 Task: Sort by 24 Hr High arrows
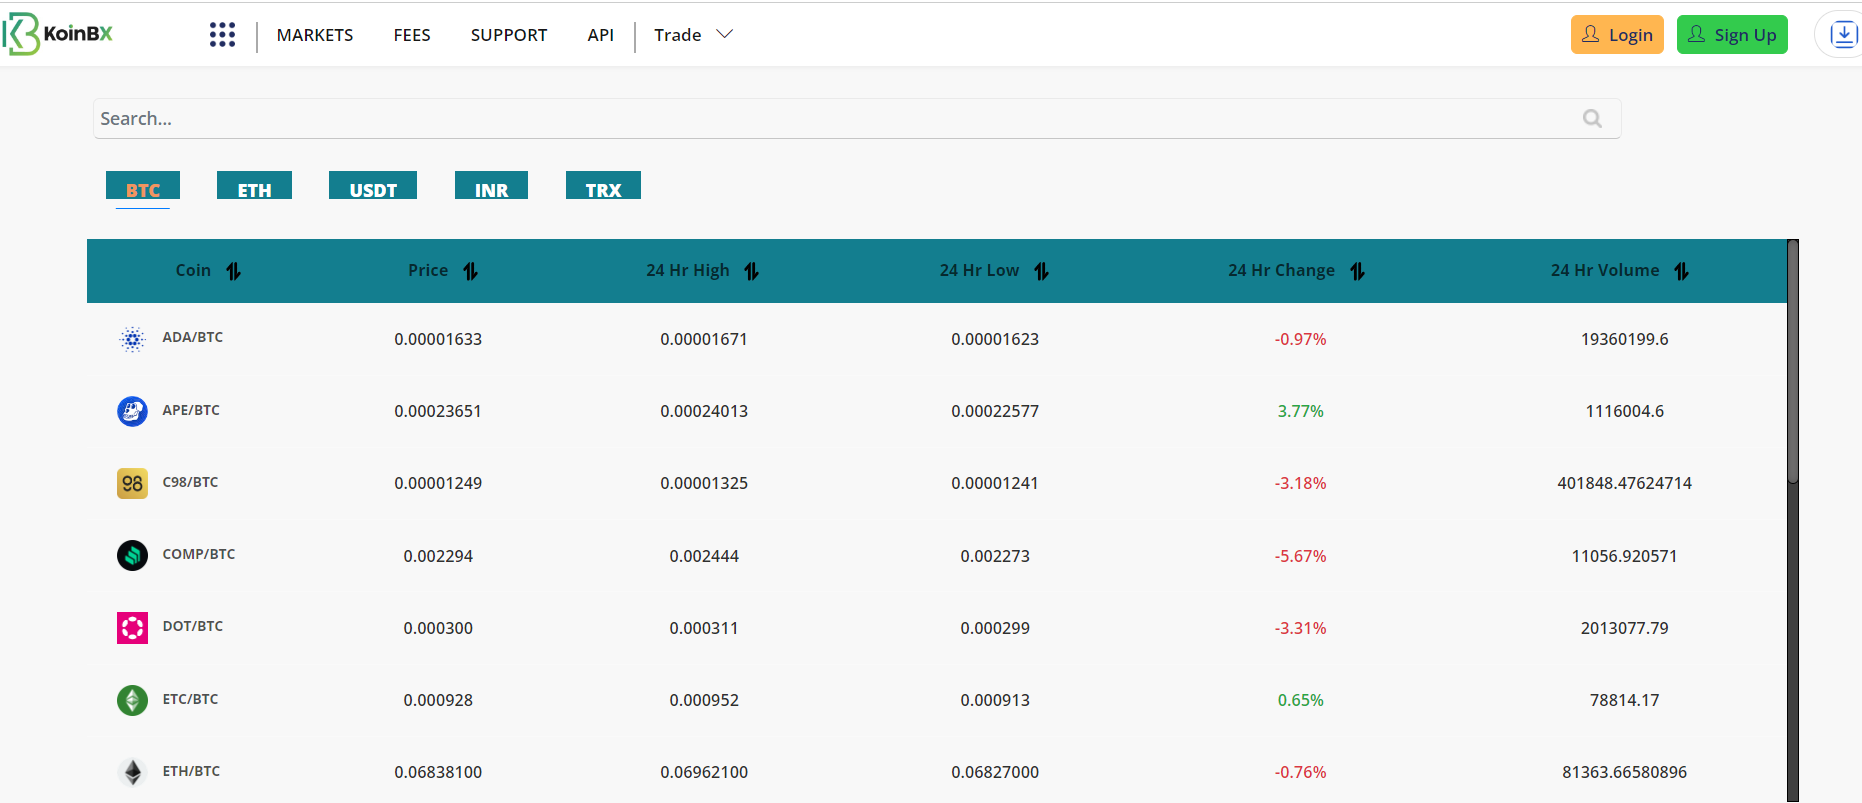click(x=752, y=271)
